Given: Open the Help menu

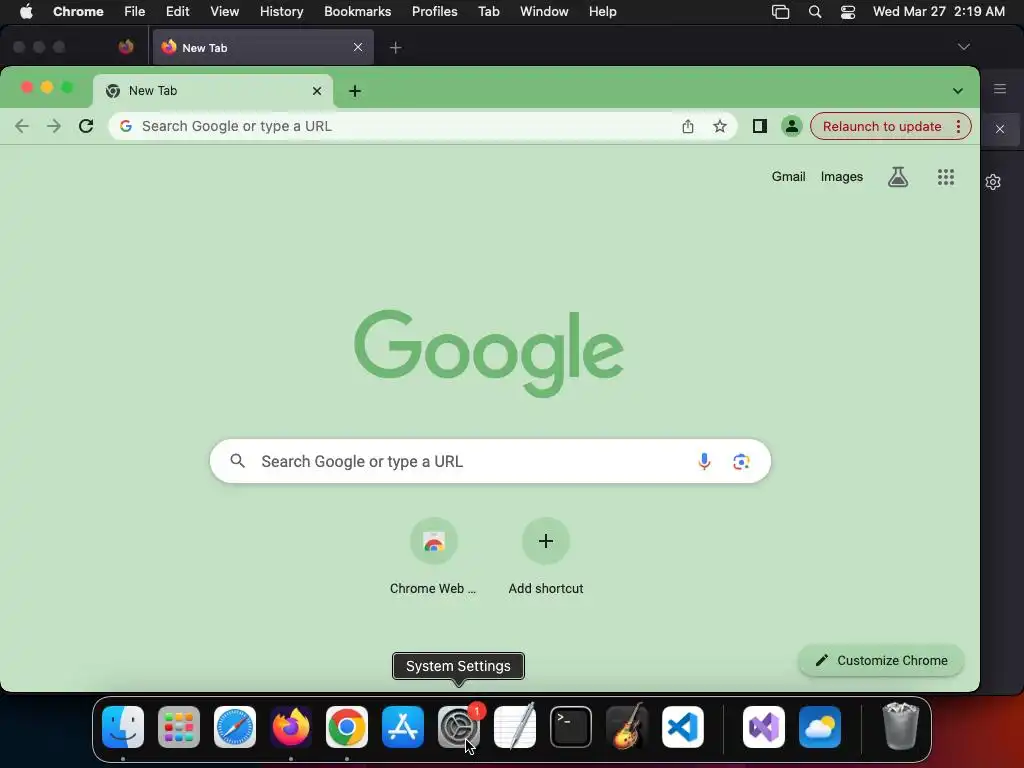Looking at the screenshot, I should [602, 11].
